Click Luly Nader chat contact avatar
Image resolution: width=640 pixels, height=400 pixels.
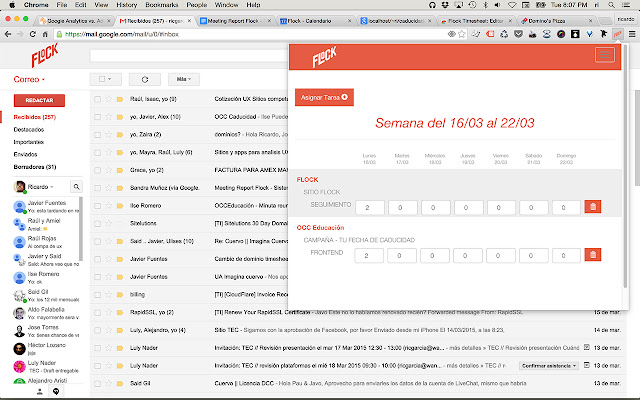tap(19, 366)
